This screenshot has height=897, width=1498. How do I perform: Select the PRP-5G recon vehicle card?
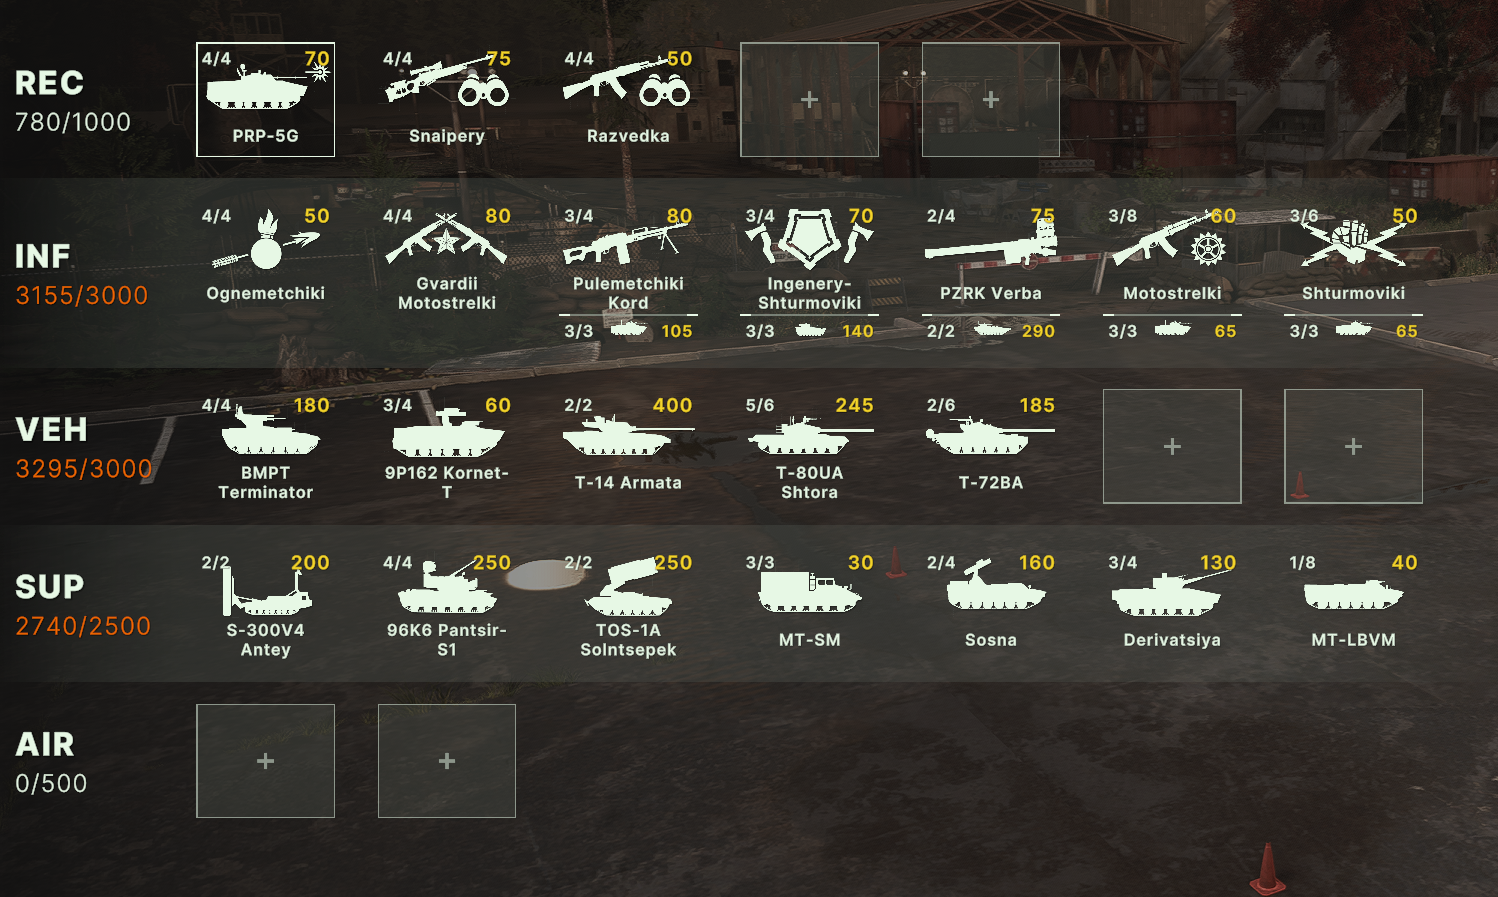(265, 99)
